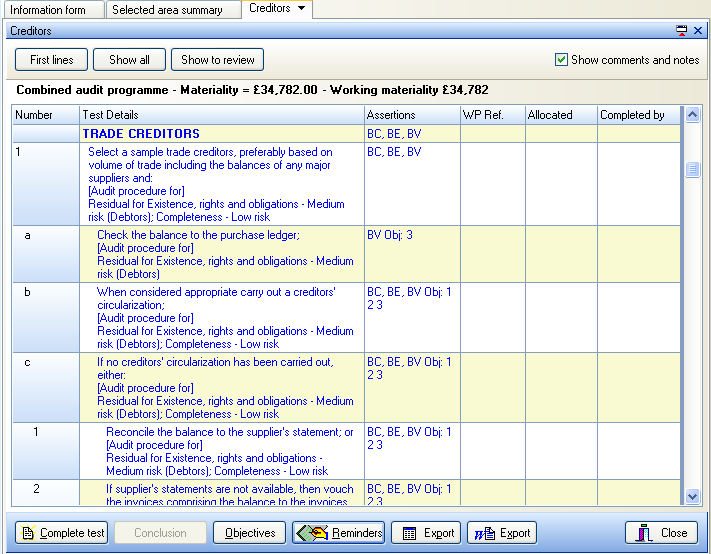711x554 pixels.
Task: Close the Creditors audit programme
Action: tap(661, 533)
